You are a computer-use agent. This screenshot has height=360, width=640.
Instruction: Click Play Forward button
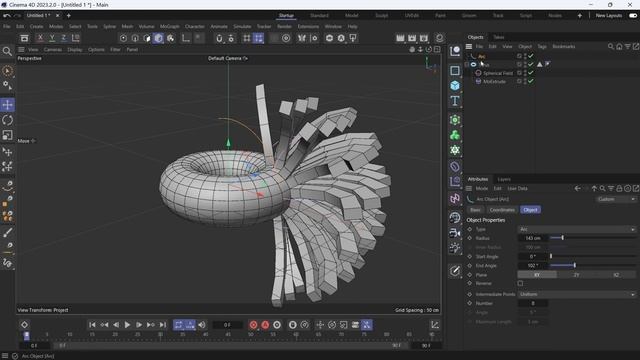coord(127,325)
